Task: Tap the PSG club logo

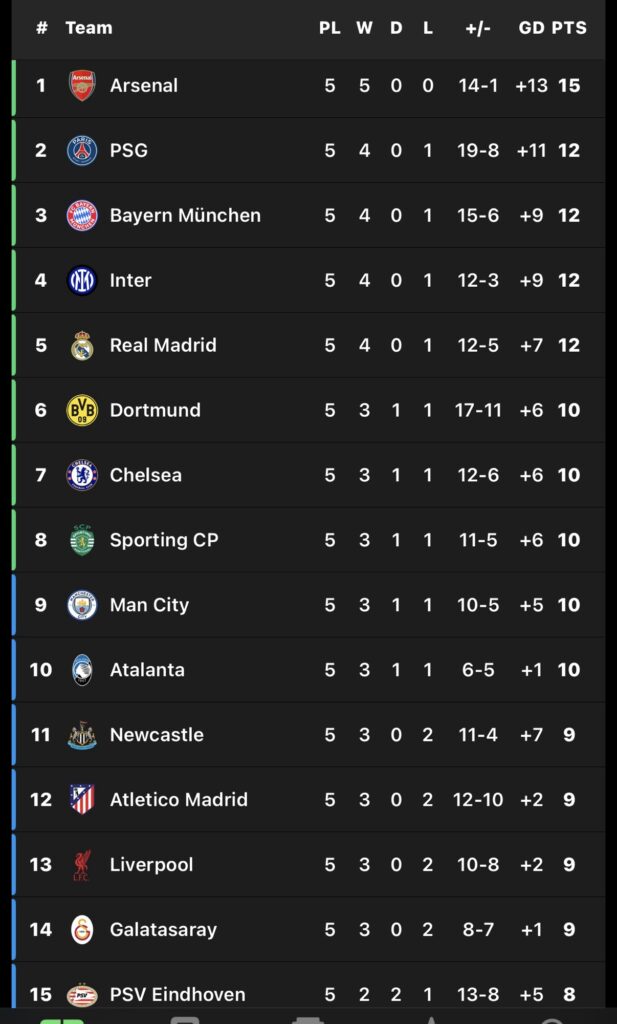Action: click(82, 151)
